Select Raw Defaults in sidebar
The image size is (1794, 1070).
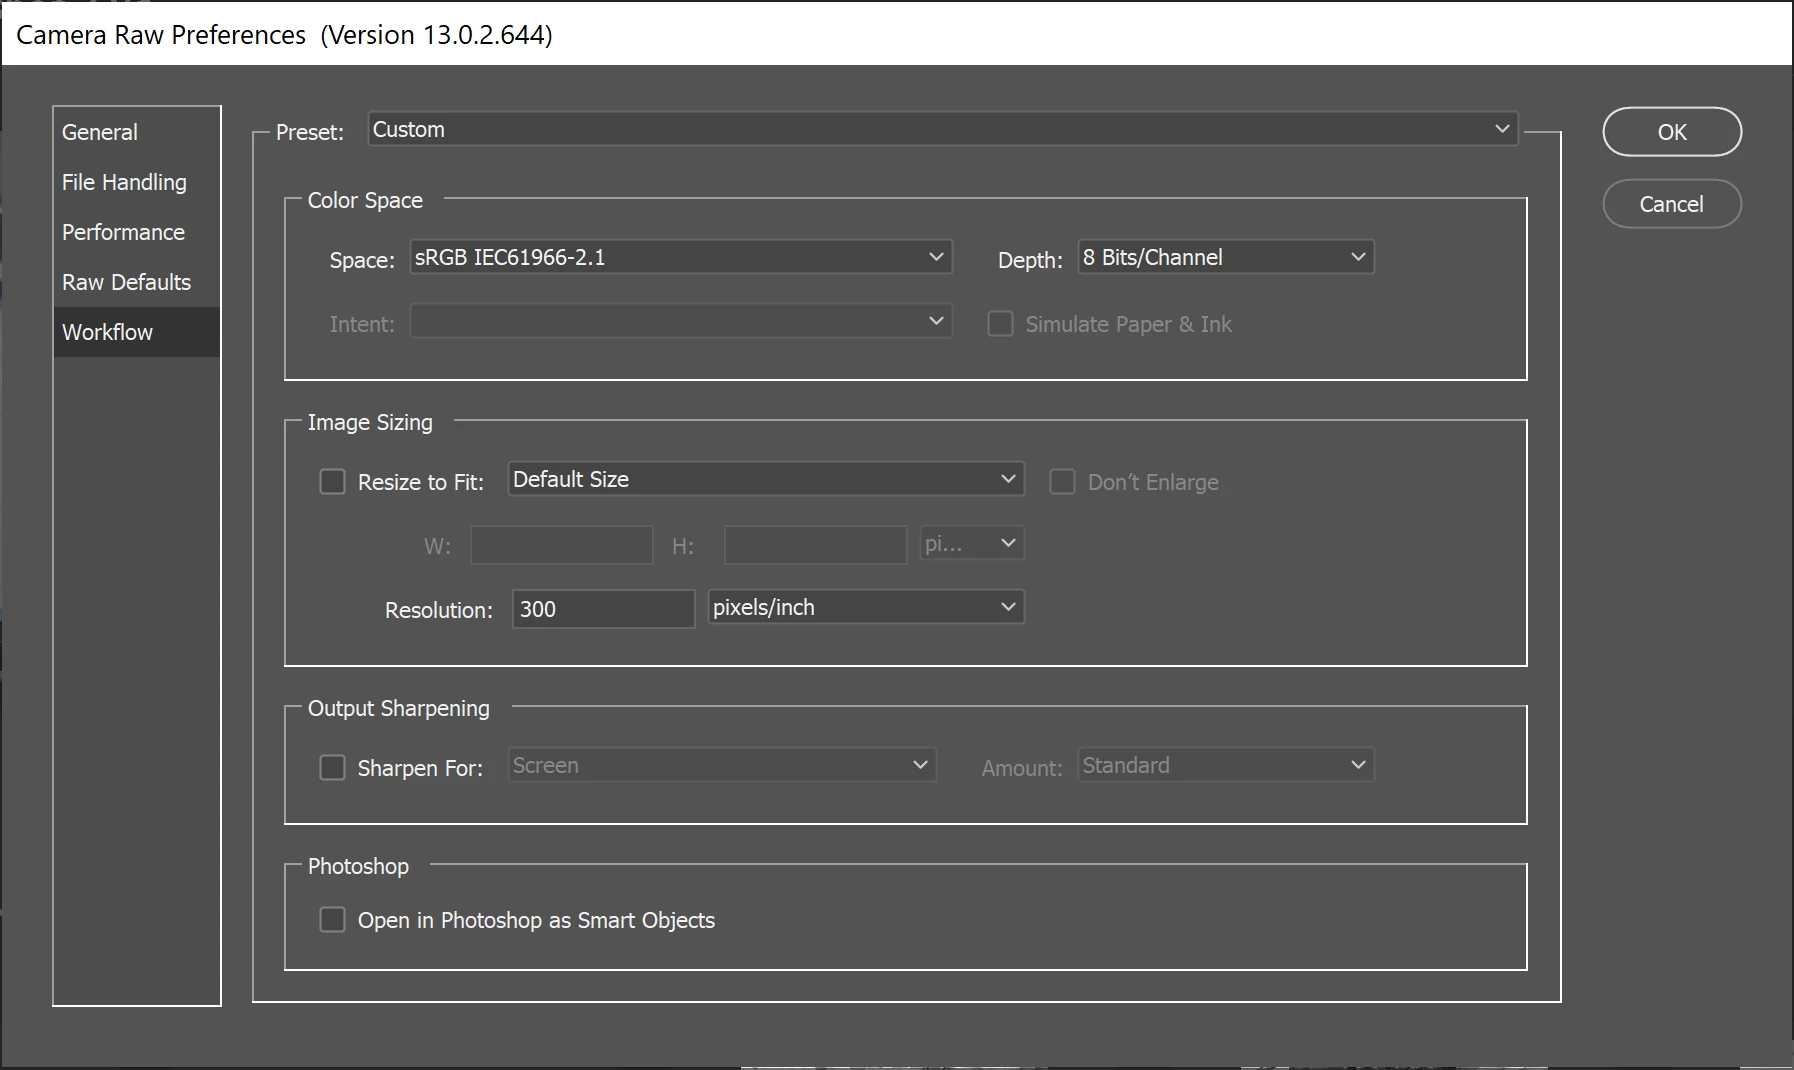click(x=136, y=282)
